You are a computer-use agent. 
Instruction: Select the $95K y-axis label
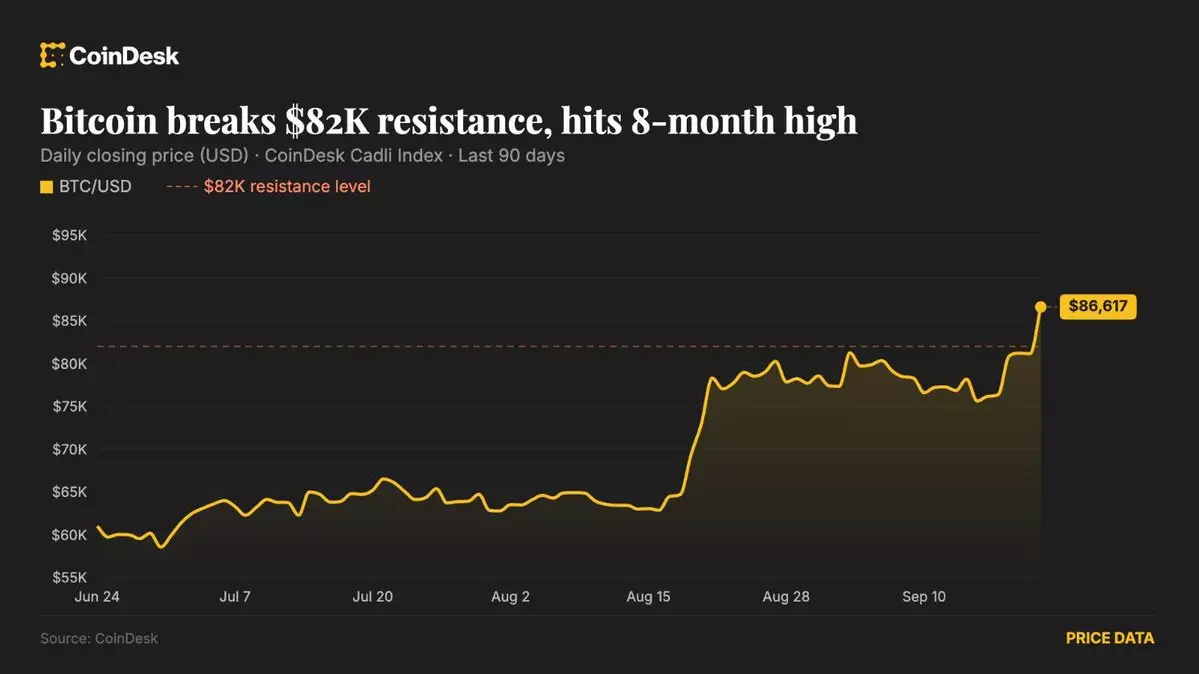(70, 236)
